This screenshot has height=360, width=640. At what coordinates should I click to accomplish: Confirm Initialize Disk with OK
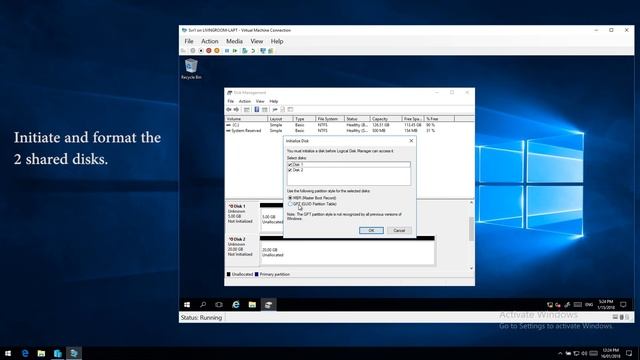coord(371,231)
